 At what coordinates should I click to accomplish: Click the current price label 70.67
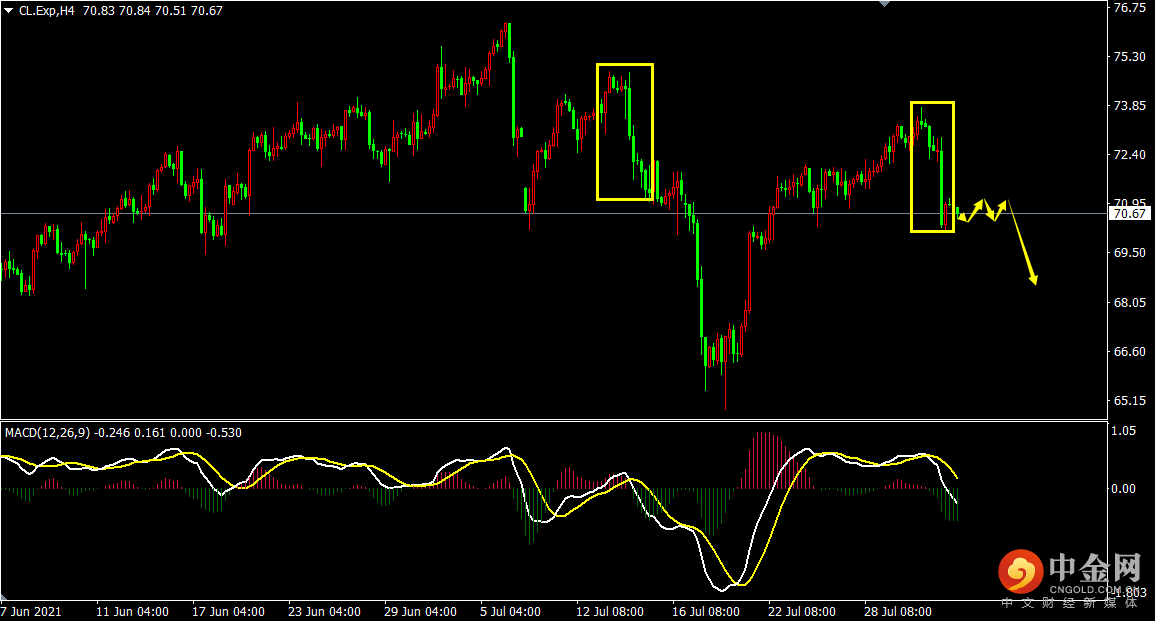(x=1129, y=214)
